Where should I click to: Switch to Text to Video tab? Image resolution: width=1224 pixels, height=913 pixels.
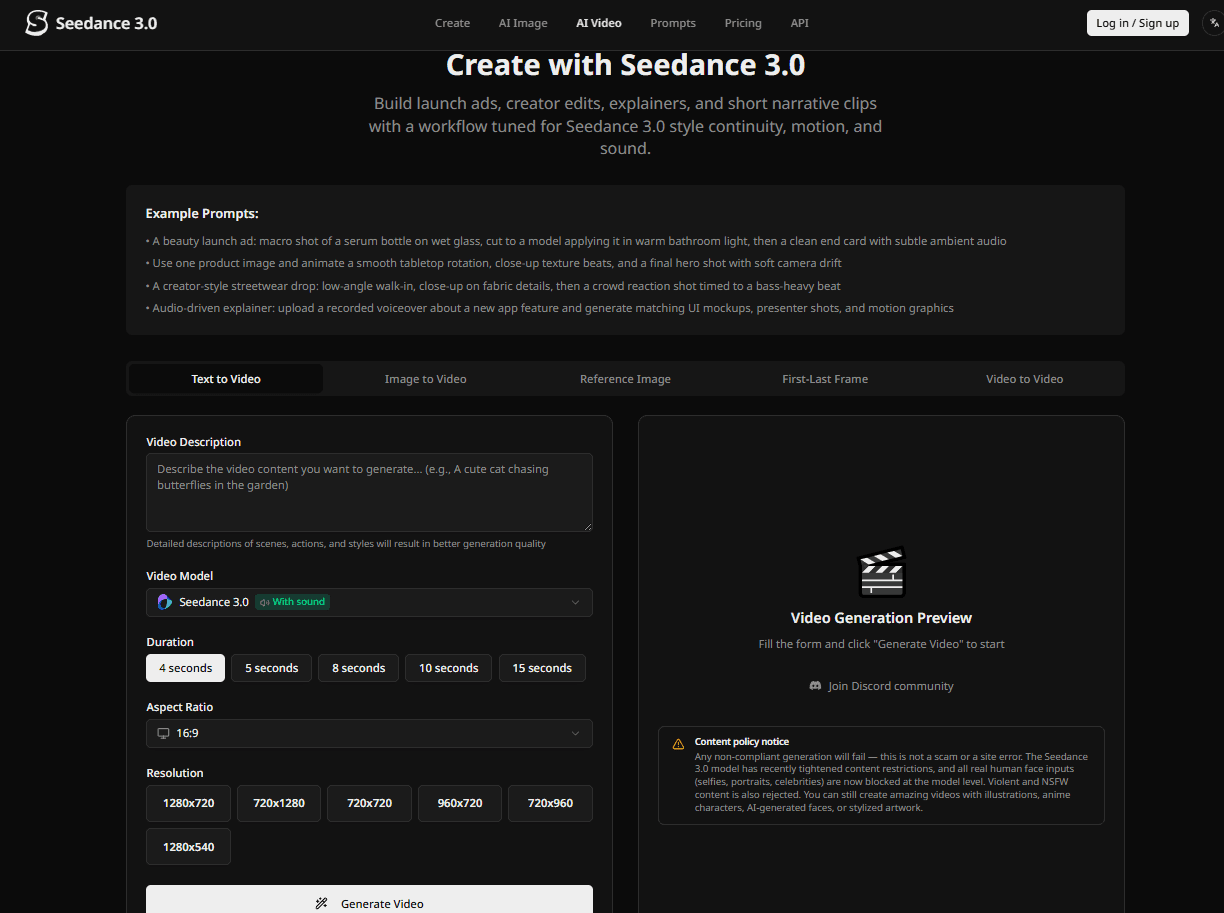pos(226,379)
